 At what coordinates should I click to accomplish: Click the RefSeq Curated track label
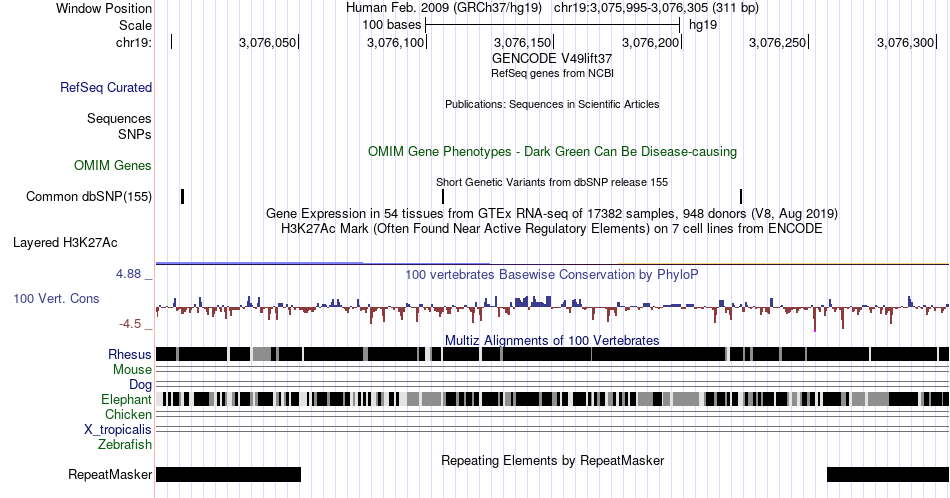click(x=105, y=87)
